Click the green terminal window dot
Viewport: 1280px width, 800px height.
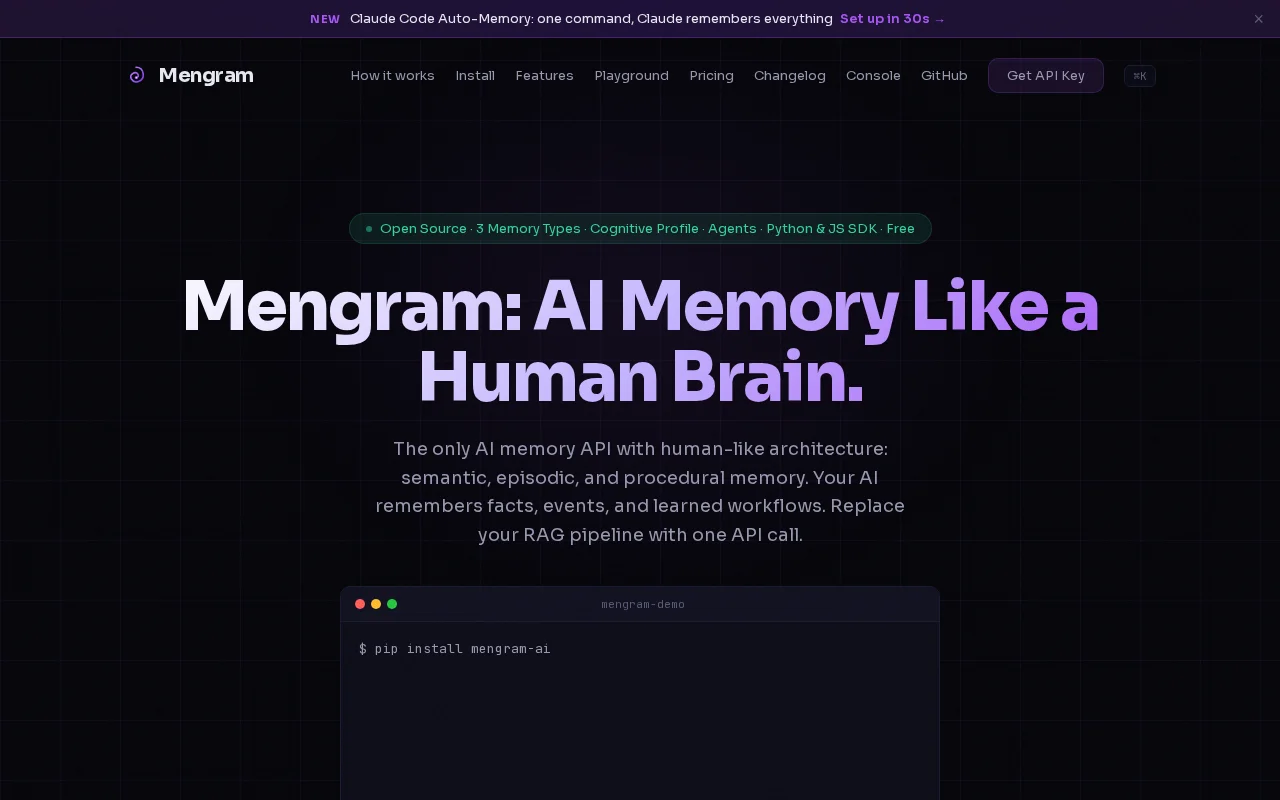[x=392, y=604]
